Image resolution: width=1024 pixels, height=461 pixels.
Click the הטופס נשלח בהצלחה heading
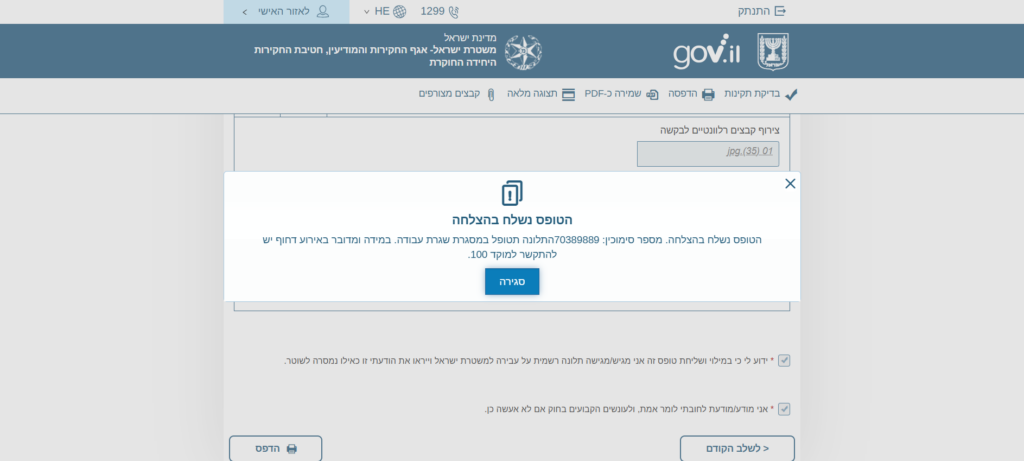(x=512, y=219)
